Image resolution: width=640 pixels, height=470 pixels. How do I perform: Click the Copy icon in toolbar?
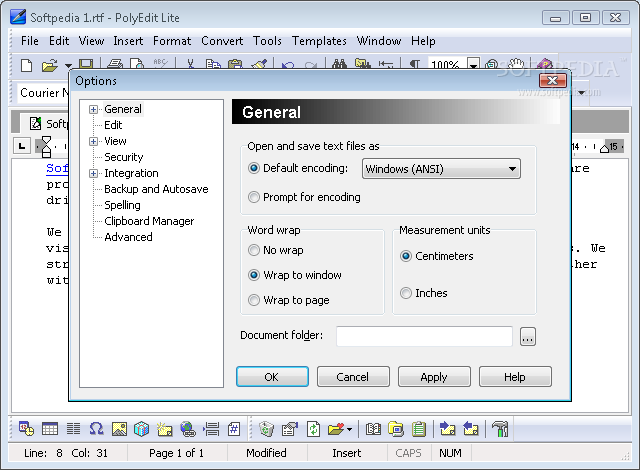tap(213, 64)
